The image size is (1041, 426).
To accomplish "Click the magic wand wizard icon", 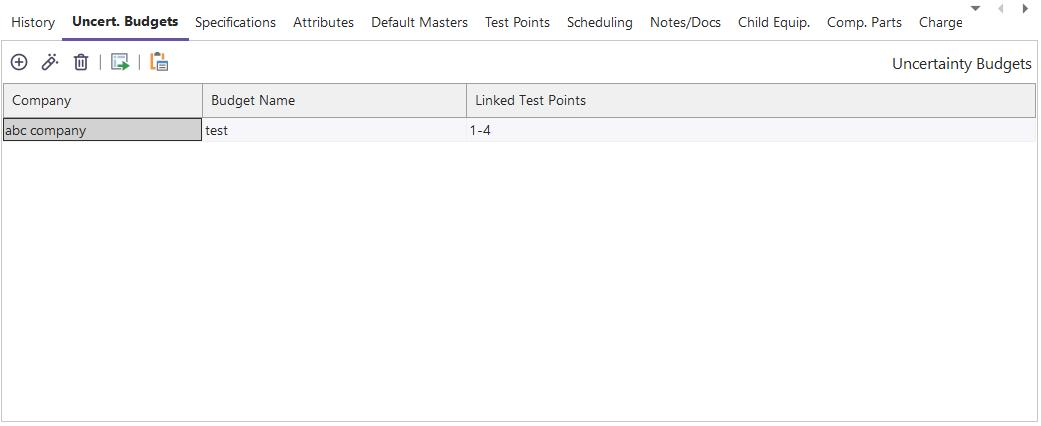I will (x=50, y=62).
